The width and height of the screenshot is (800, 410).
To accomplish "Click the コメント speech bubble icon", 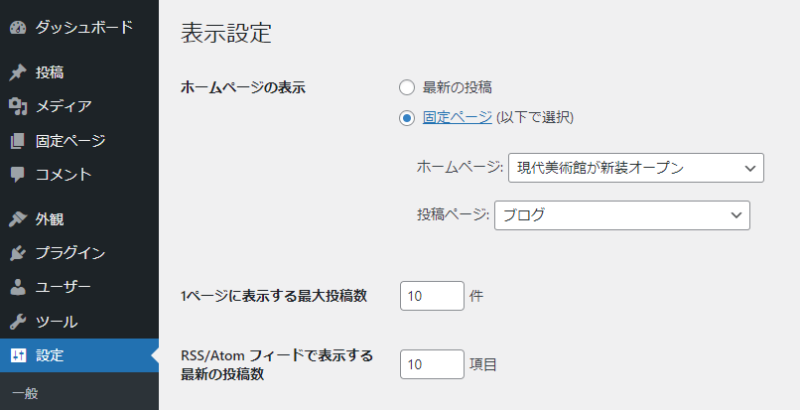I will [x=17, y=174].
